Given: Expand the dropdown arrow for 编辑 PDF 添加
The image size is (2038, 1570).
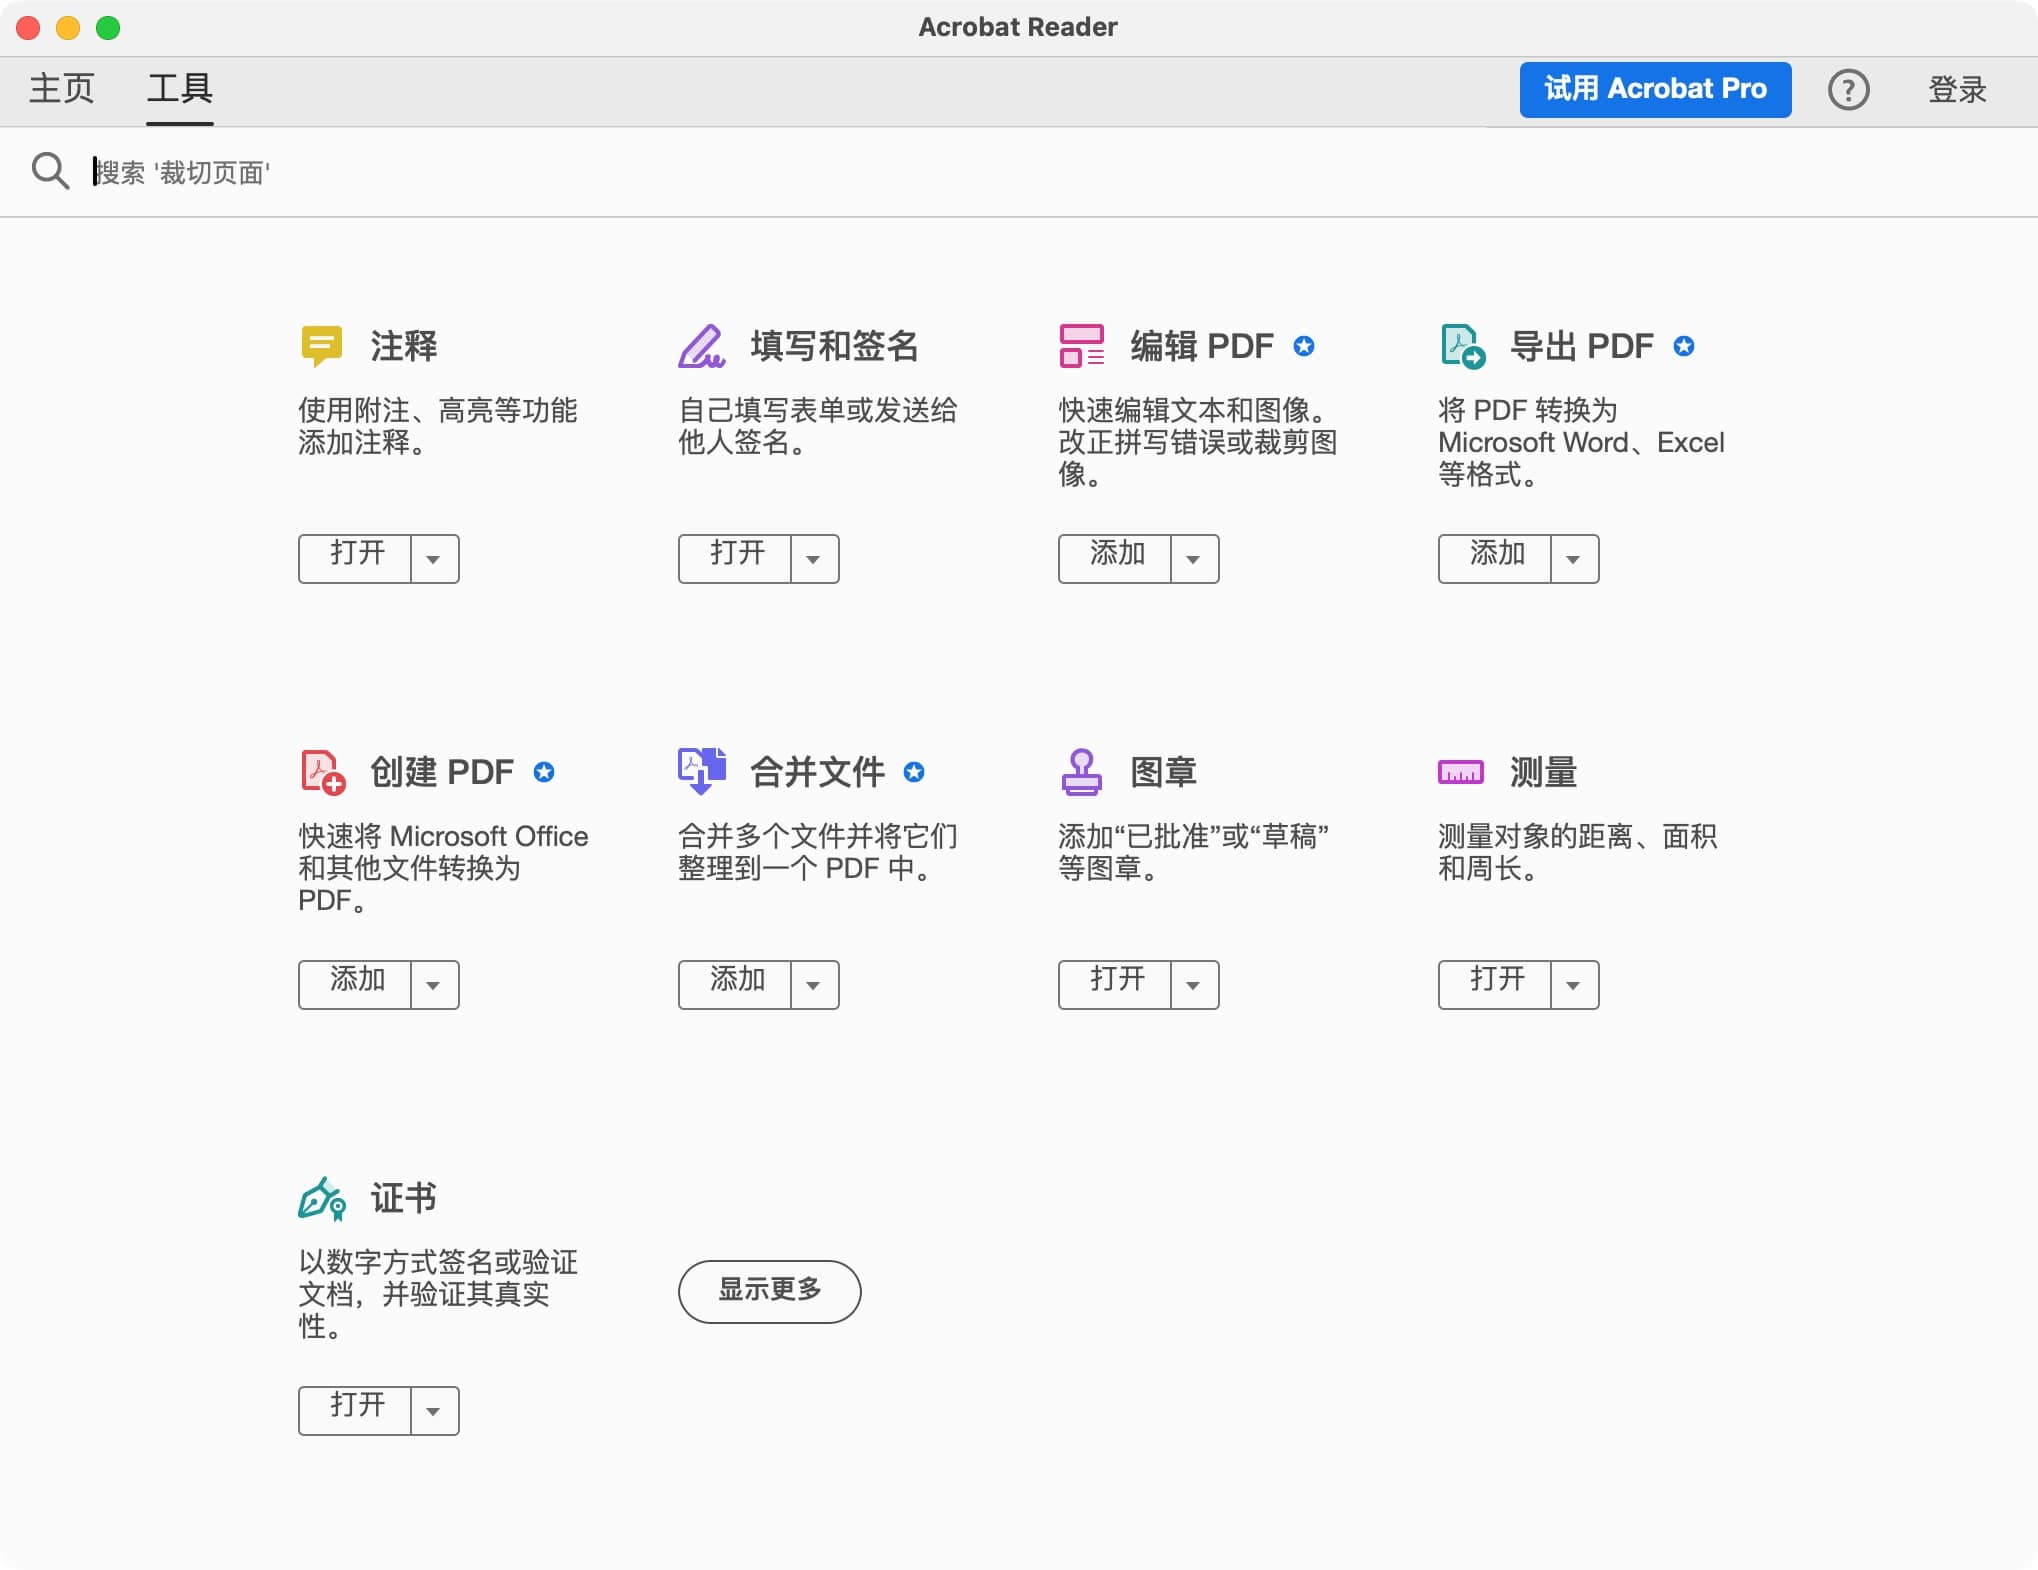Looking at the screenshot, I should [x=1194, y=559].
